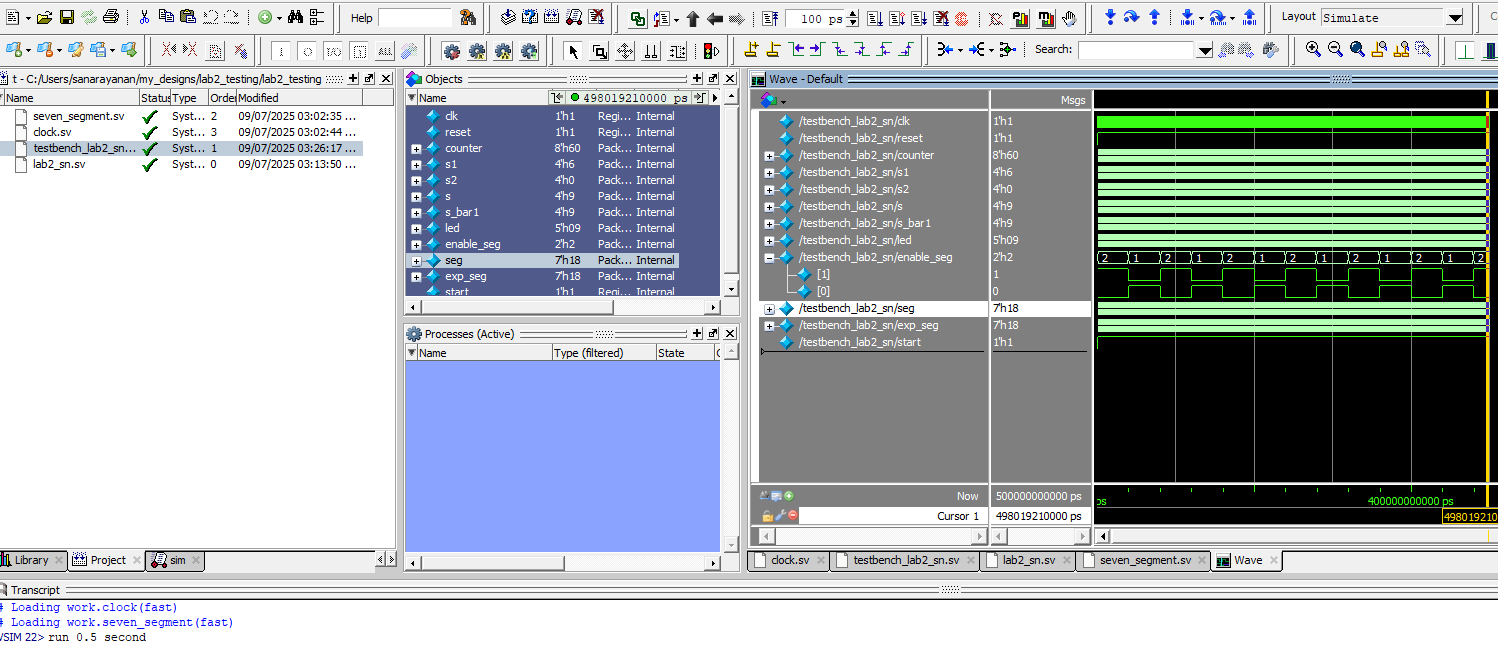
Task: Click the Objects panel vertical scrollbar down arrow
Action: 731,289
